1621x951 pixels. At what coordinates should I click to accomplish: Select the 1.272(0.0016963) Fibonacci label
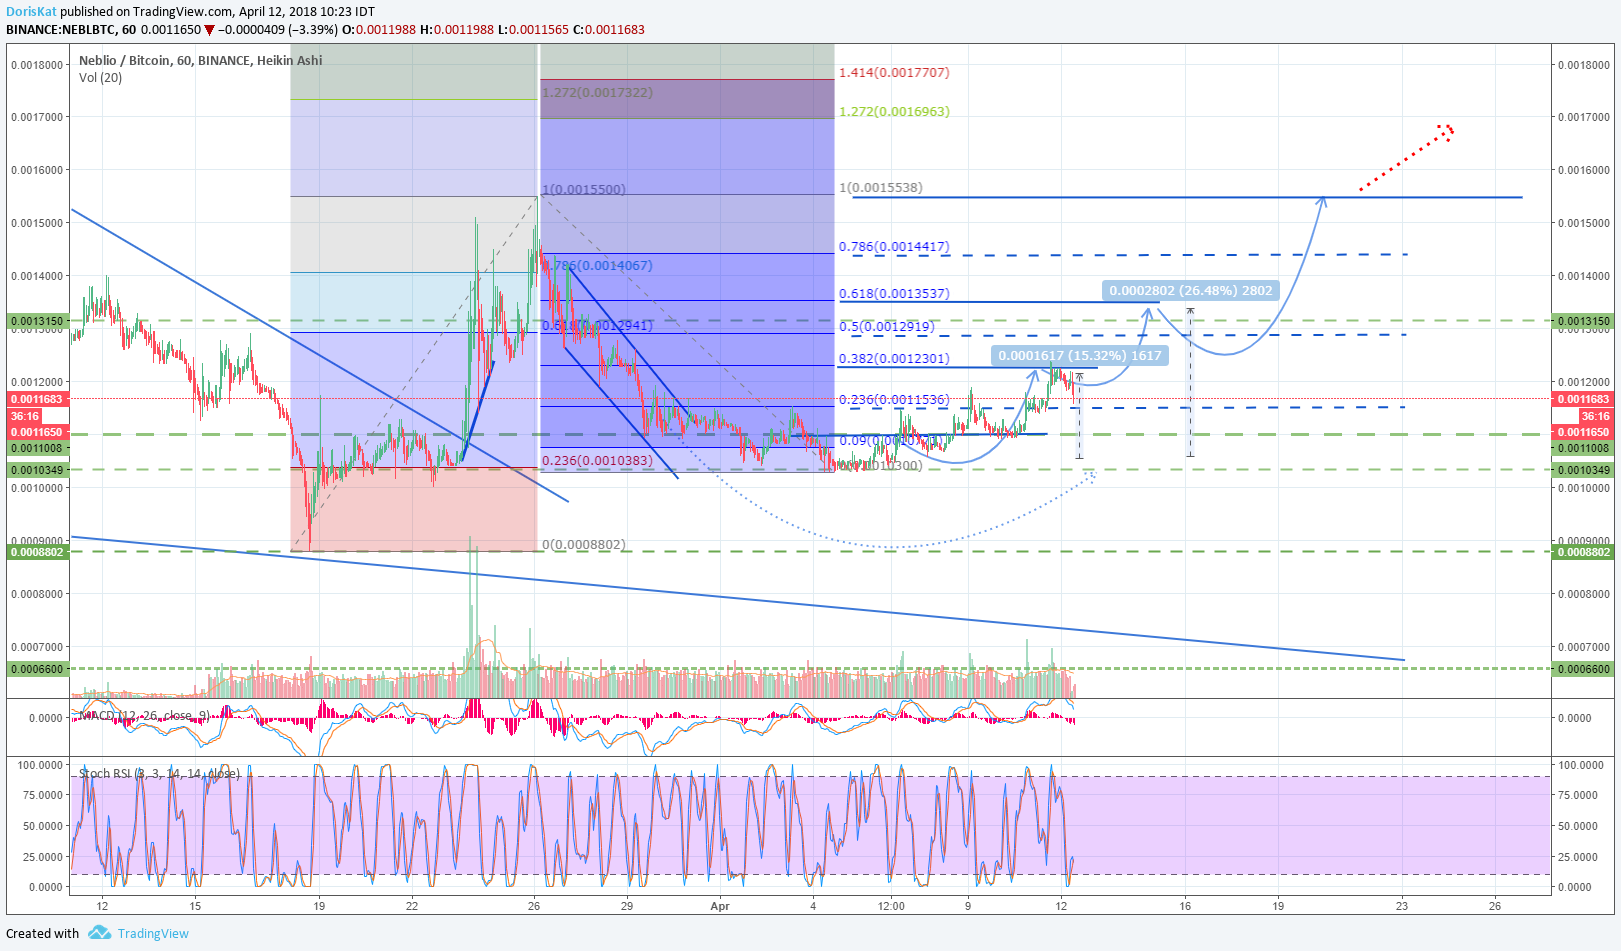click(x=894, y=112)
